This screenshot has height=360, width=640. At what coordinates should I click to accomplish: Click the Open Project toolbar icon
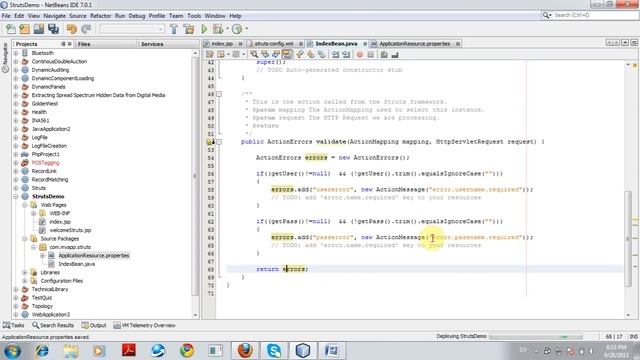pos(39,29)
